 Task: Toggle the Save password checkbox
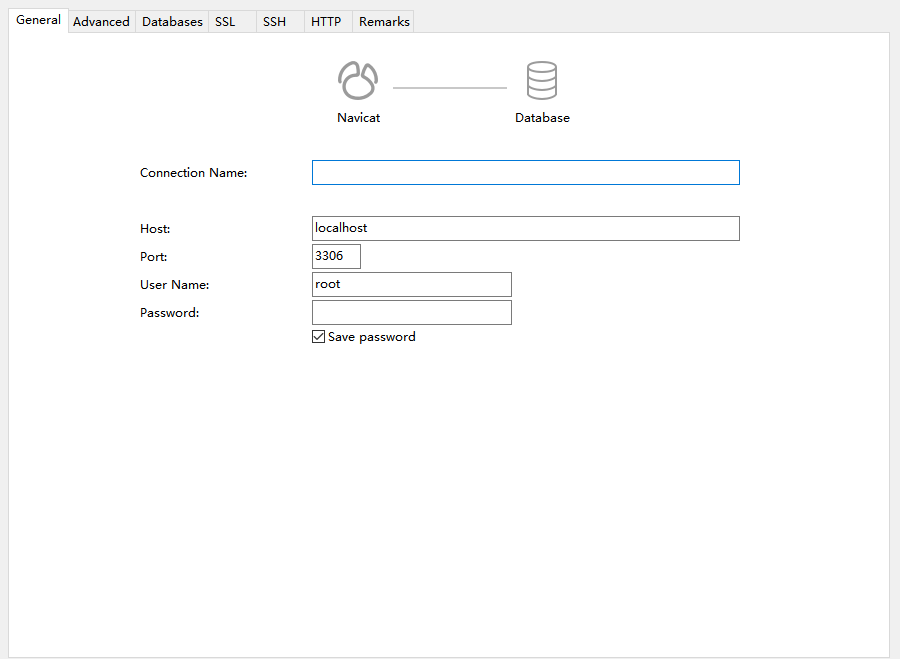319,337
